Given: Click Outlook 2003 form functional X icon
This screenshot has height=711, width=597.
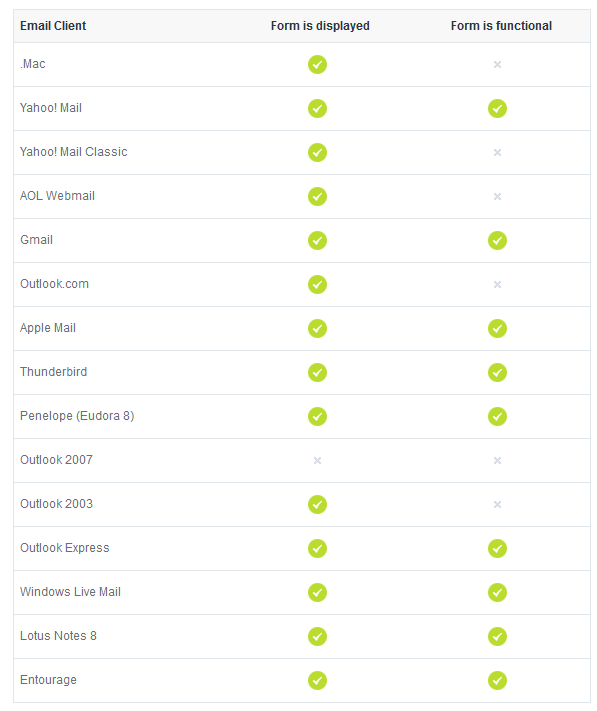Looking at the screenshot, I should pyautogui.click(x=497, y=504).
